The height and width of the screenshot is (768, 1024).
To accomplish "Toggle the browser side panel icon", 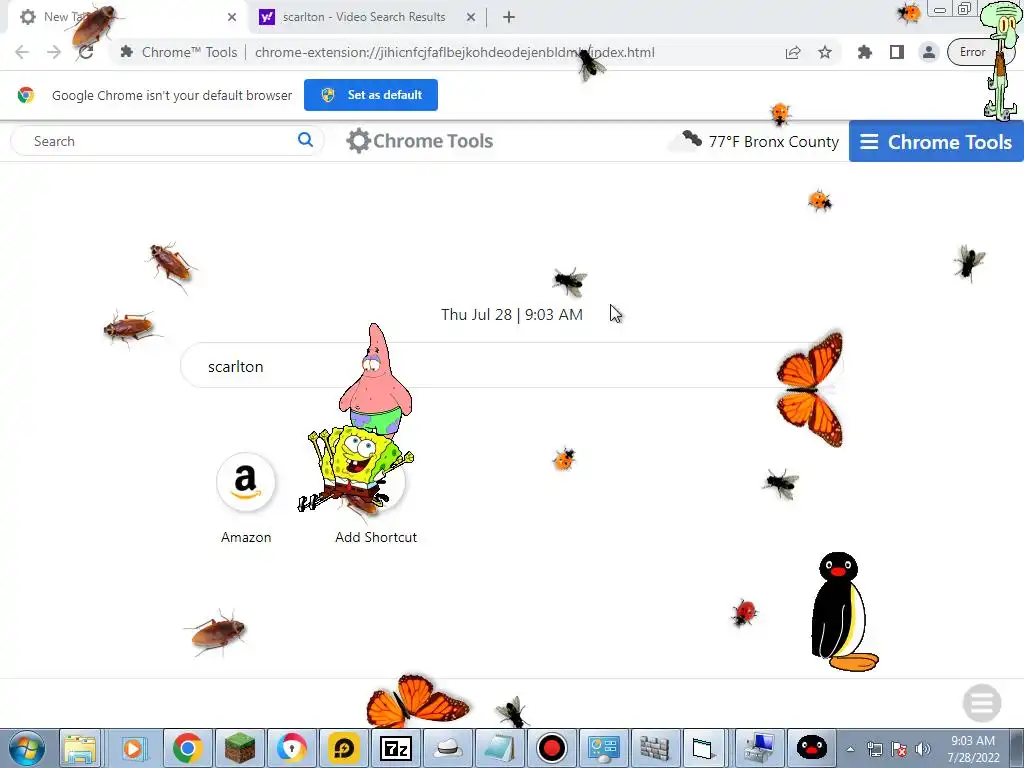I will [x=897, y=52].
